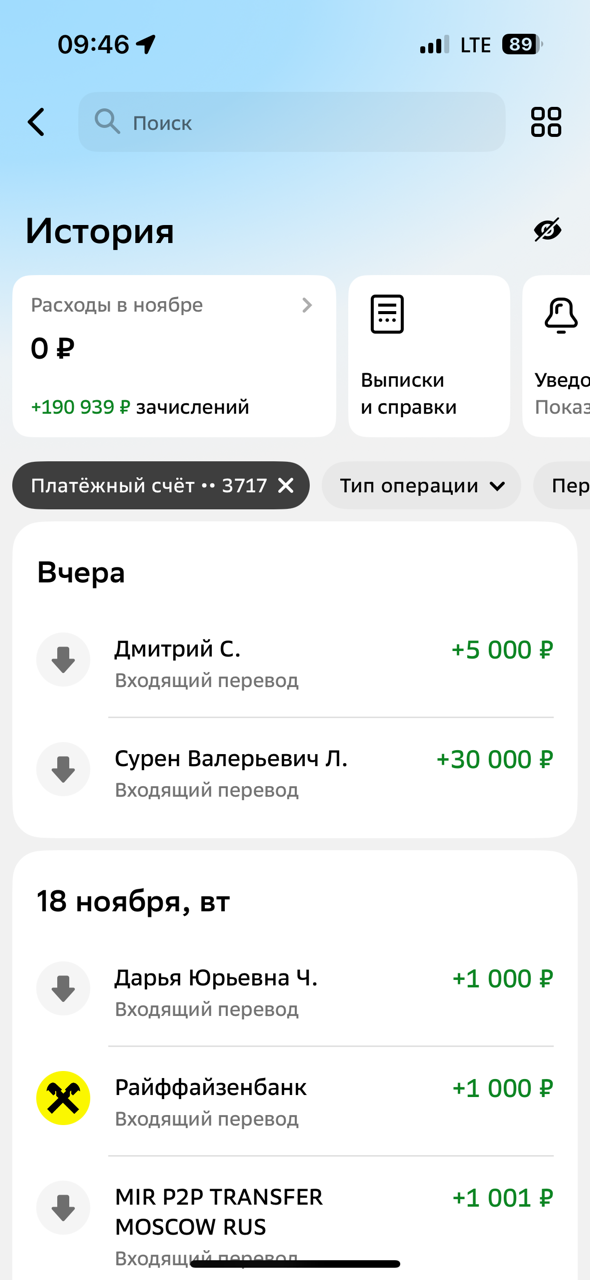This screenshot has height=1280, width=590.
Task: Tap the battery indicator showing 89
Action: (522, 44)
